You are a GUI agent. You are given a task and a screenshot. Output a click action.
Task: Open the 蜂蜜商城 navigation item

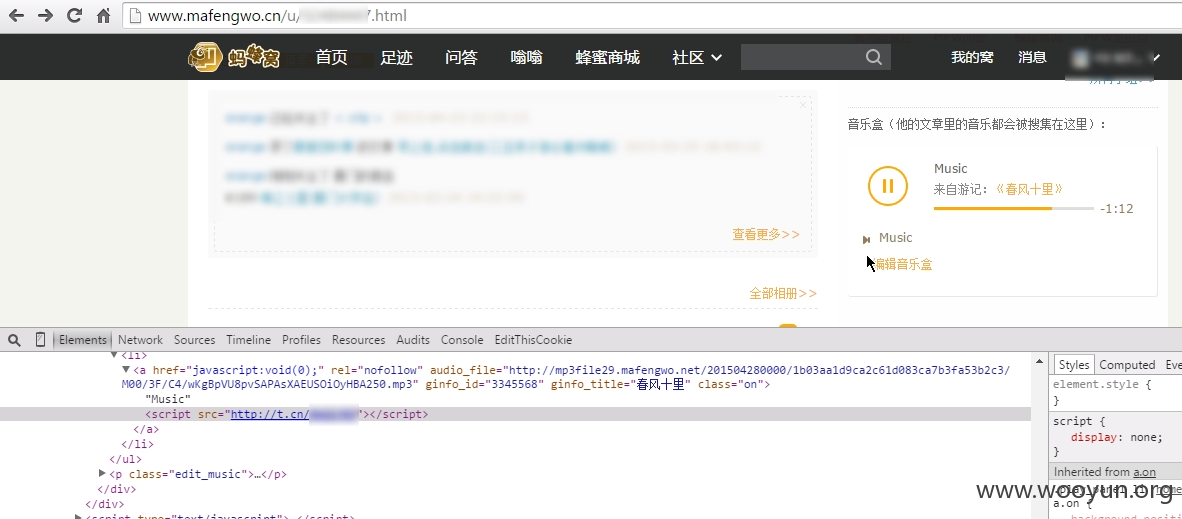pos(608,57)
